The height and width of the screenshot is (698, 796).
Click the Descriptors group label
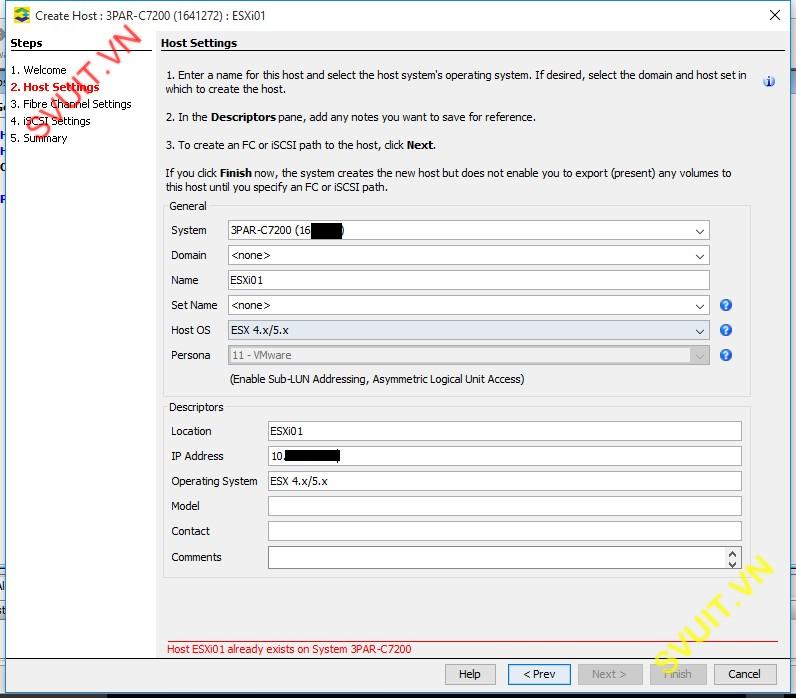(x=196, y=407)
